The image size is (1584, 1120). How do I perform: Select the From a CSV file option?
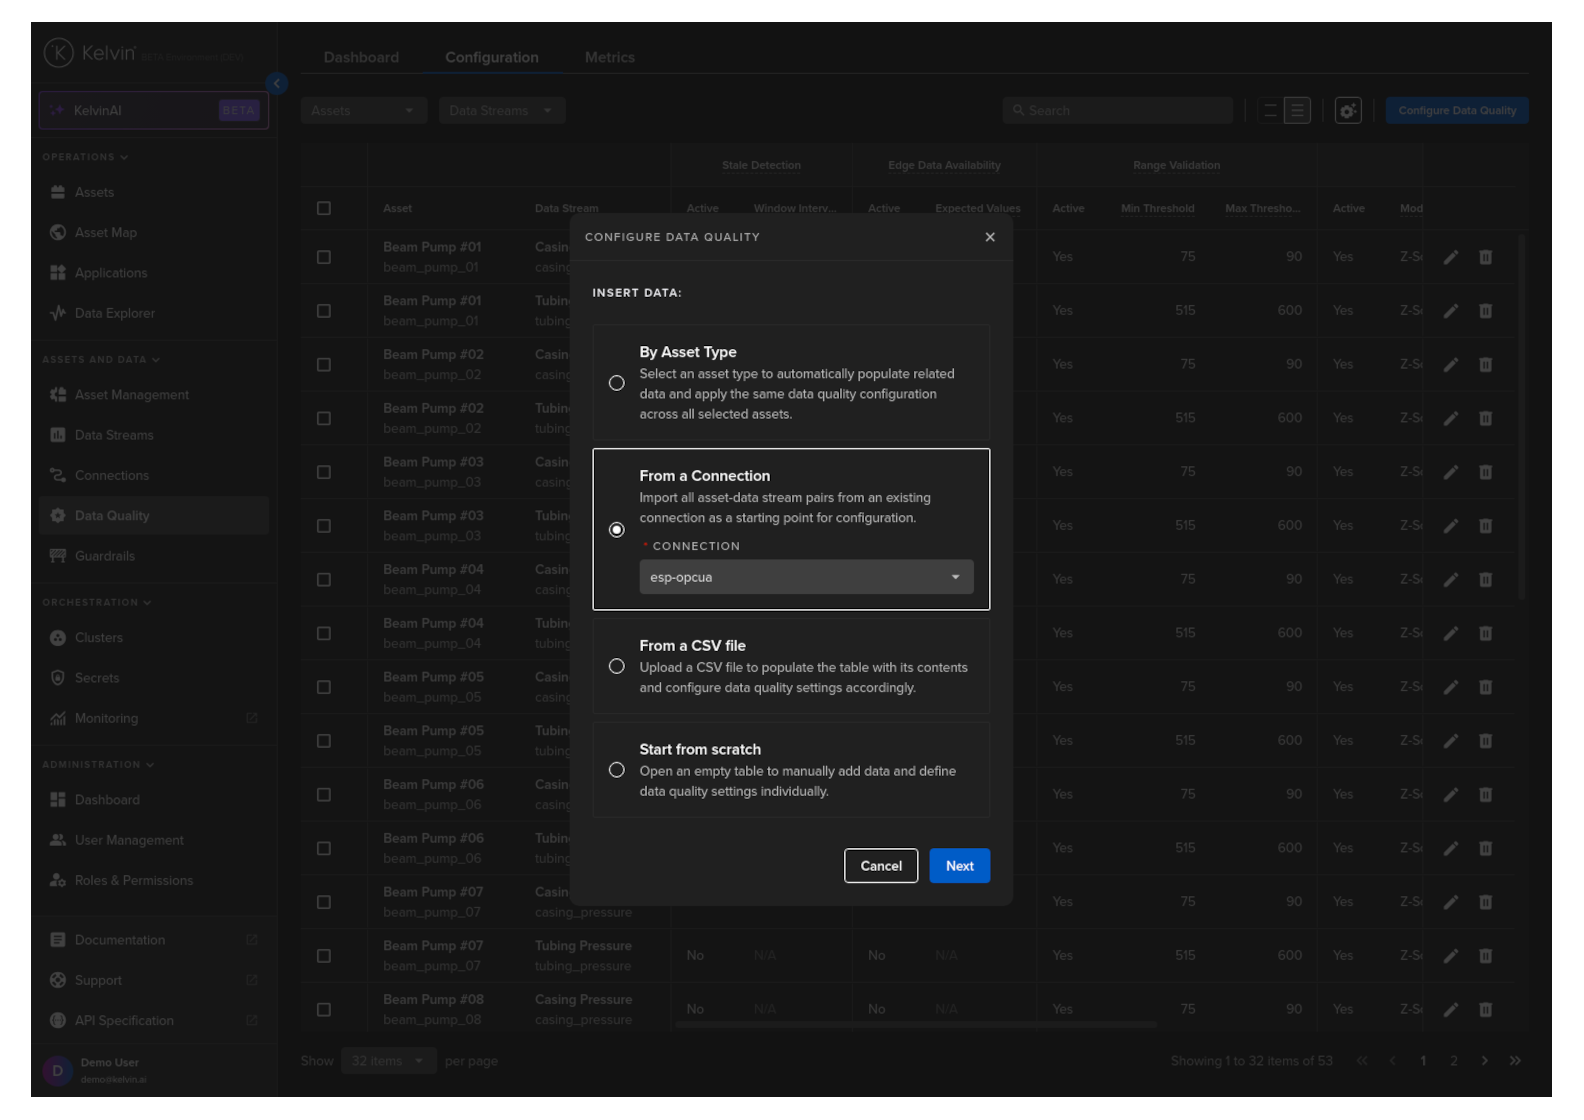pos(617,667)
